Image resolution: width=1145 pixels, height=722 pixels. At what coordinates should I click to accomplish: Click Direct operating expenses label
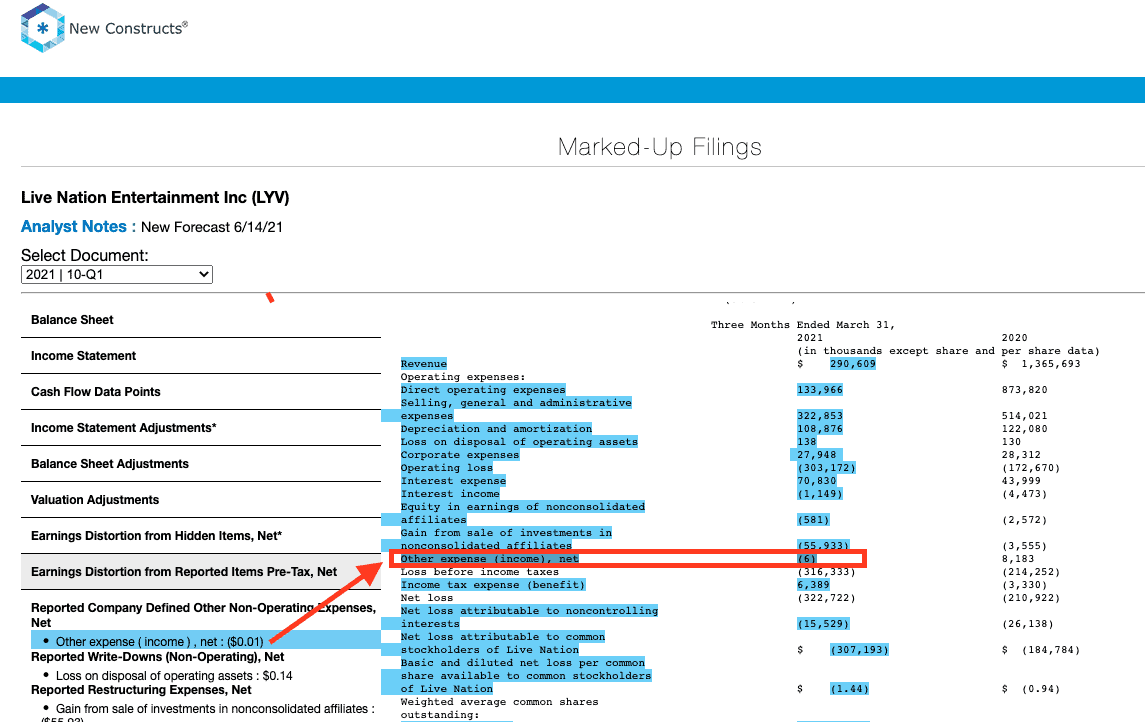[483, 390]
